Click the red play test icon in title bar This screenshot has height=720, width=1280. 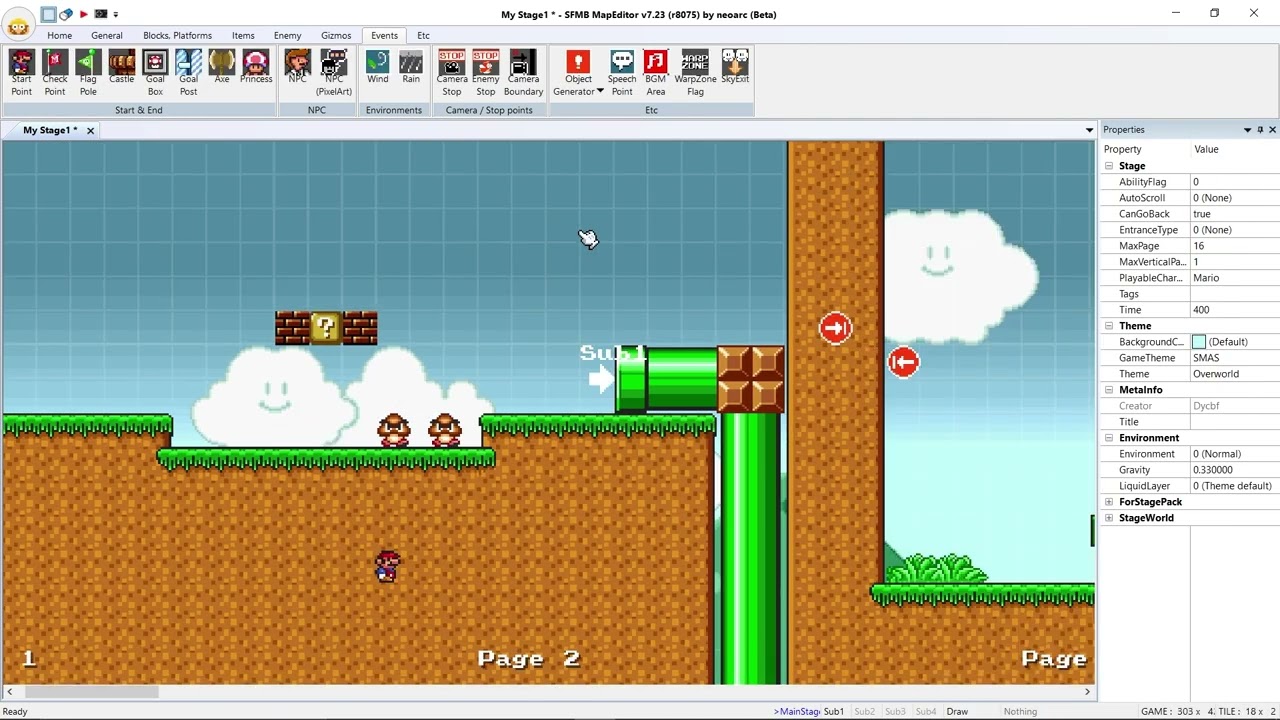tap(83, 14)
